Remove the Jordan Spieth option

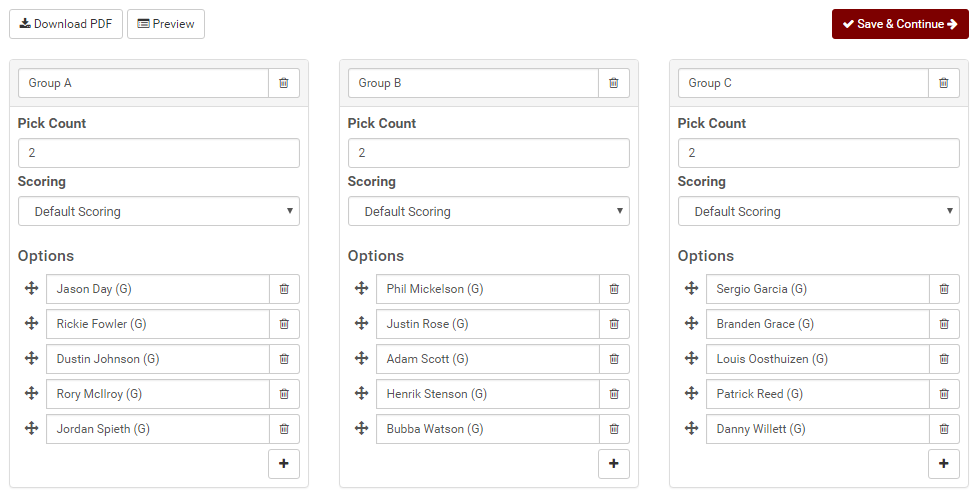tap(284, 429)
